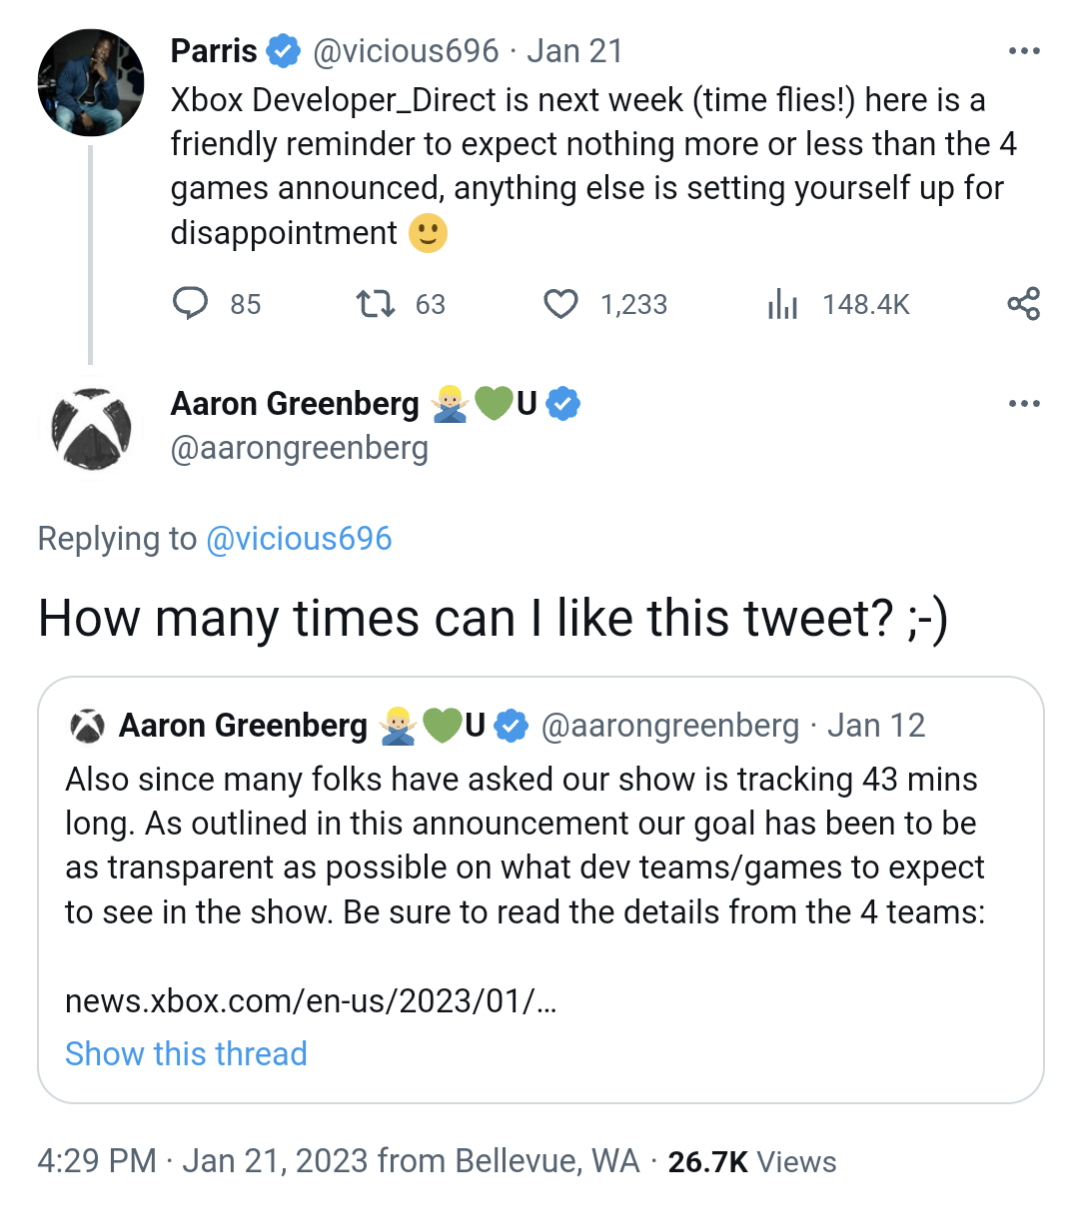The image size is (1079, 1209).
Task: Expand quoted tweet with Show this thread
Action: 186,1054
